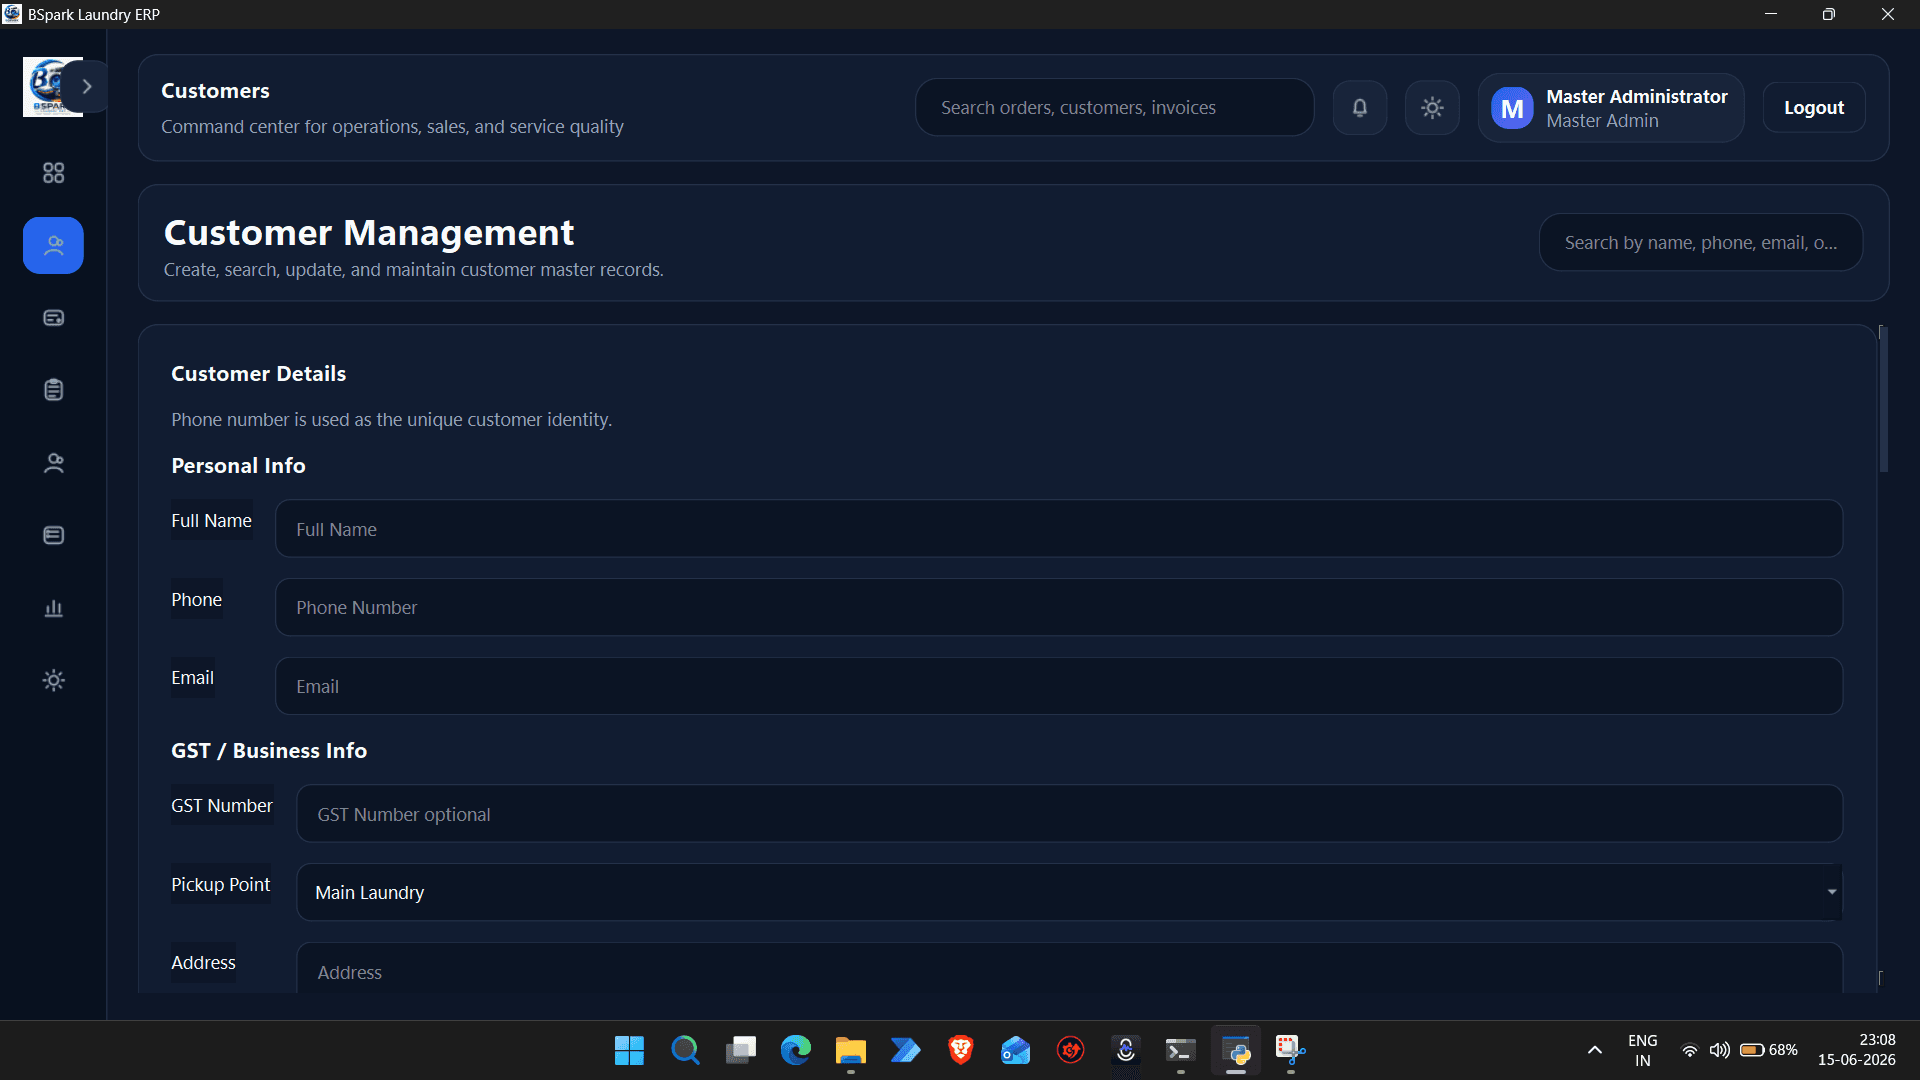Click the battery 68% indicator
The width and height of the screenshot is (1920, 1080).
[x=1769, y=1050]
